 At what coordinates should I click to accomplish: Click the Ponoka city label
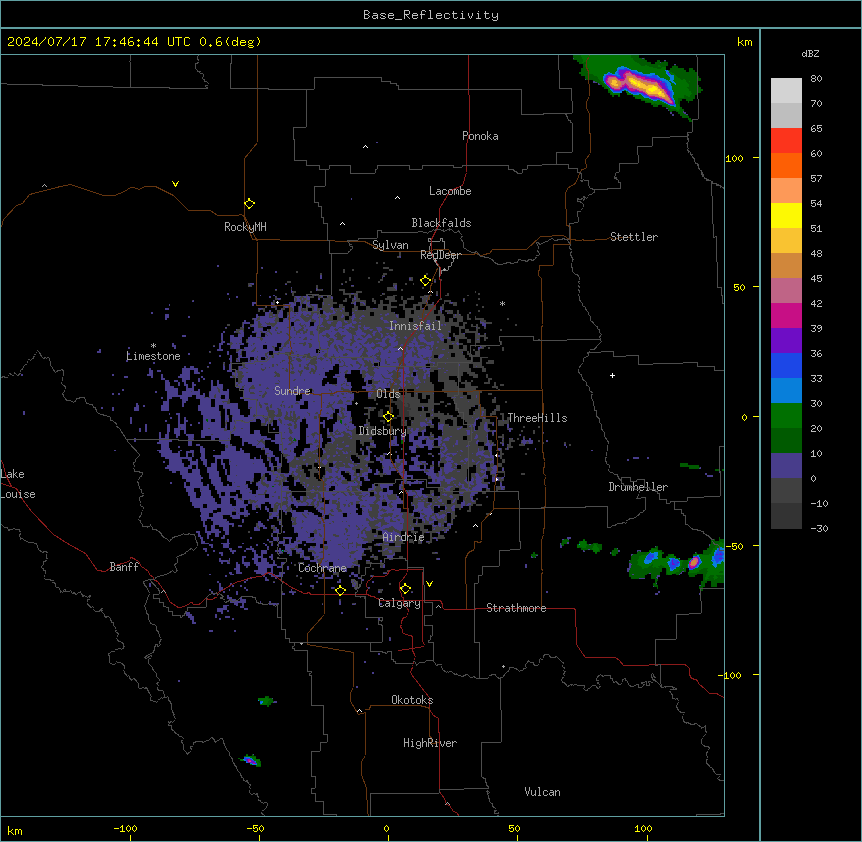pos(480,136)
